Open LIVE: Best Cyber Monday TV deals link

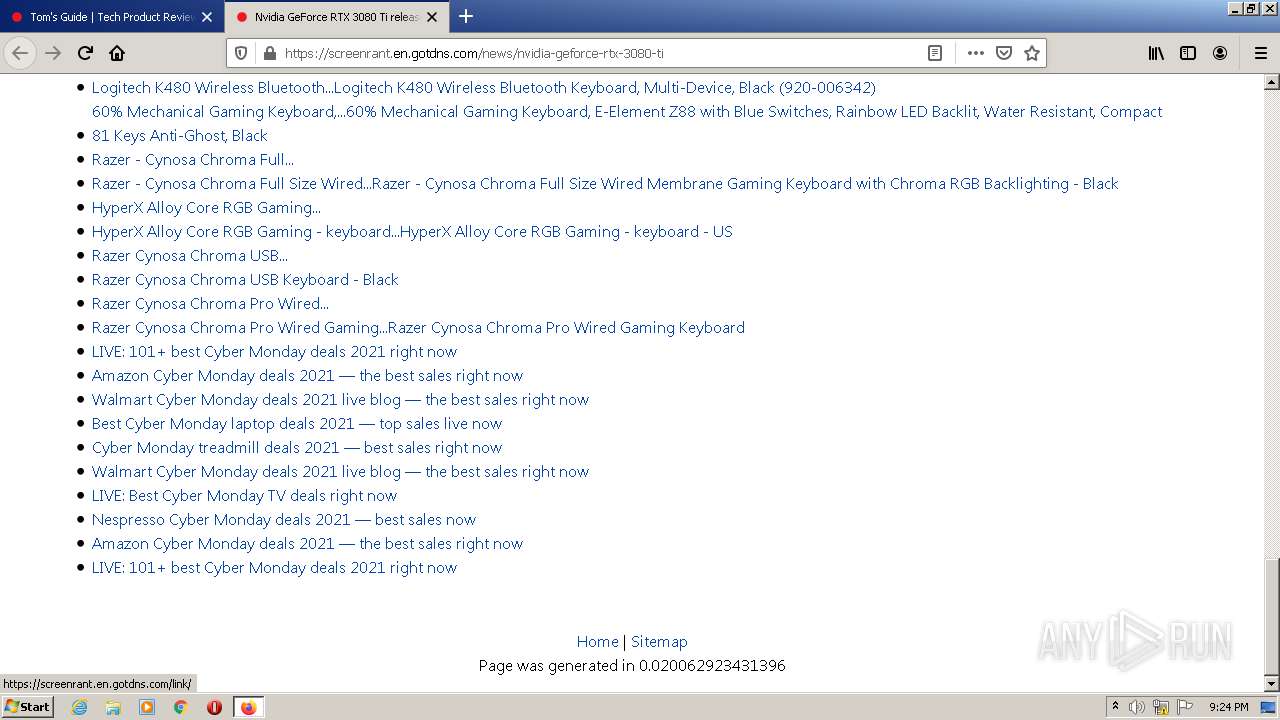pyautogui.click(x=244, y=496)
